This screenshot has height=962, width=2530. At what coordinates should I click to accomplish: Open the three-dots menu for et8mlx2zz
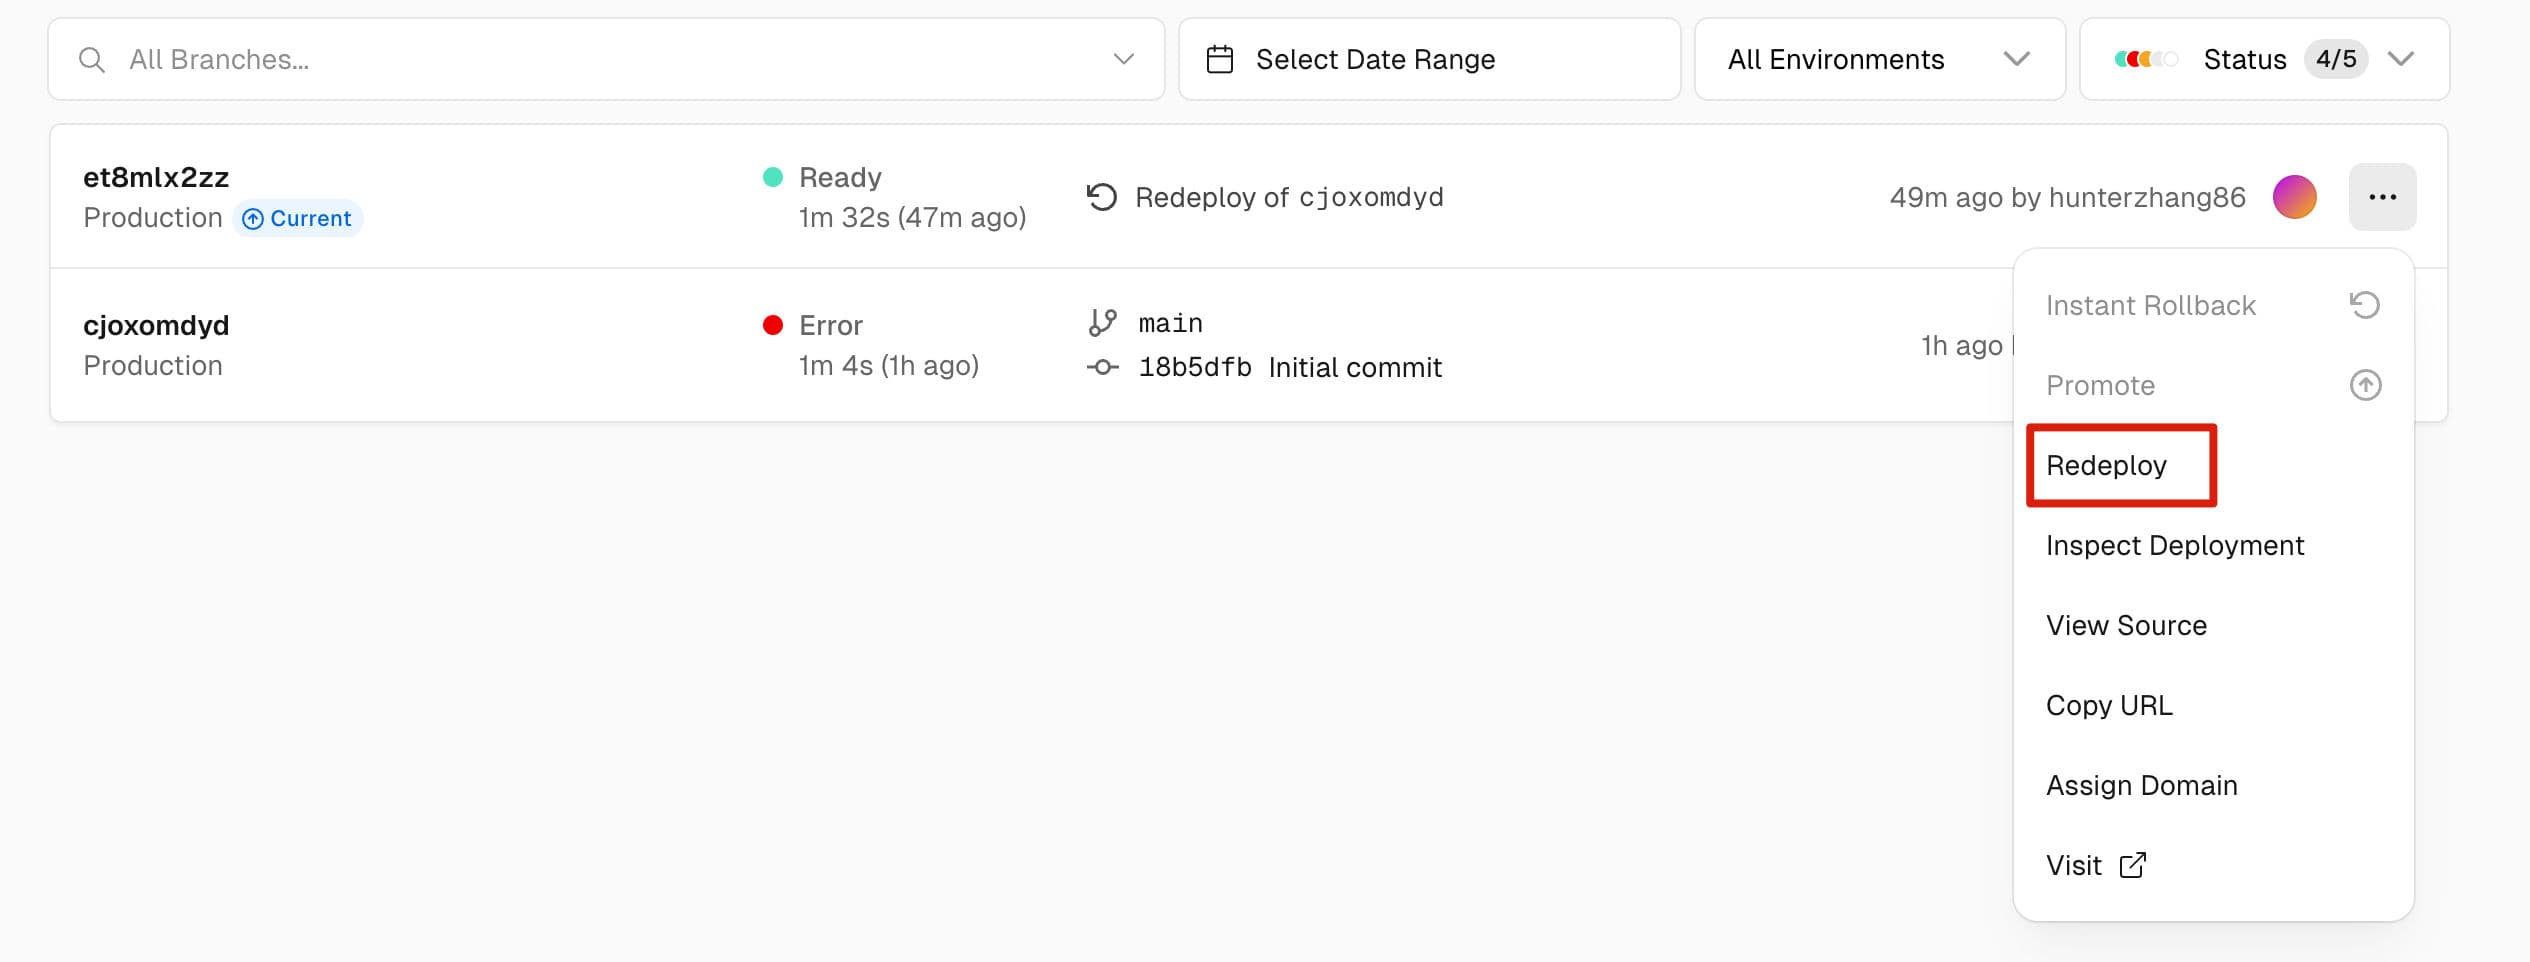point(2382,197)
